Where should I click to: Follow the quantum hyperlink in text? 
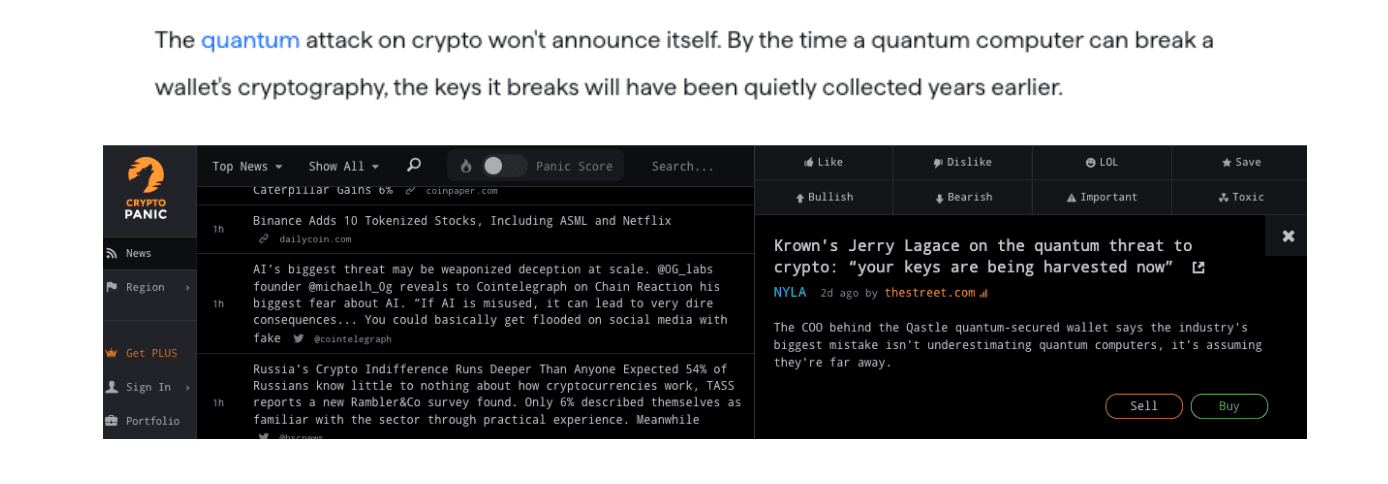pyautogui.click(x=250, y=40)
